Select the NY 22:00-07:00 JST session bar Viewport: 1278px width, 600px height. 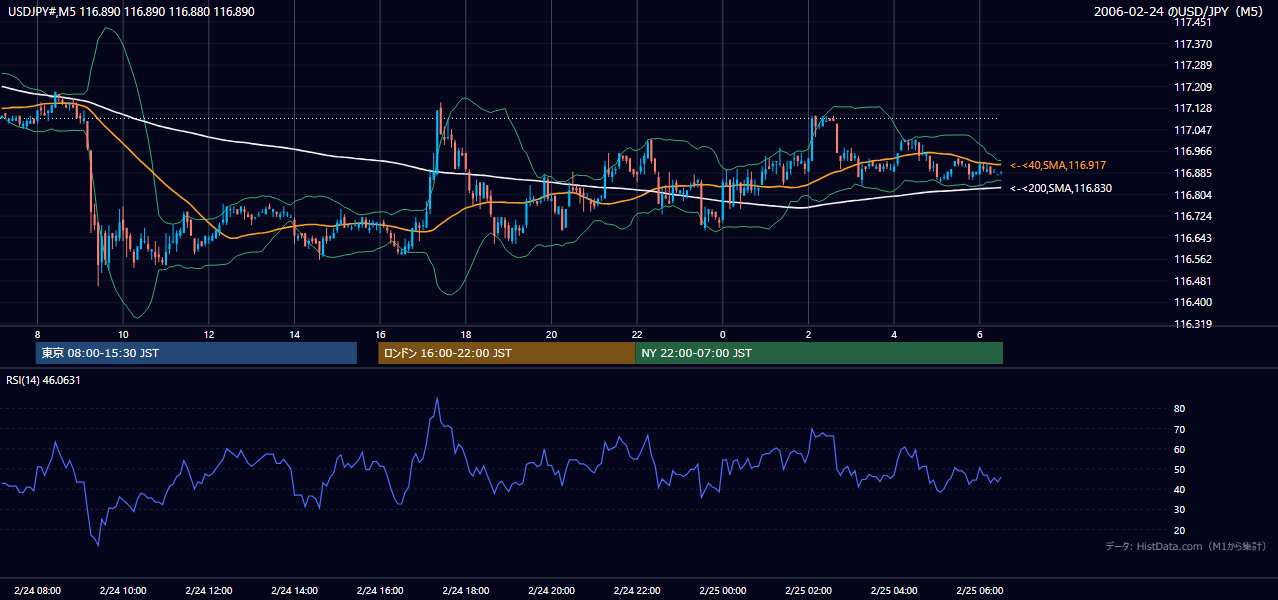pos(819,353)
